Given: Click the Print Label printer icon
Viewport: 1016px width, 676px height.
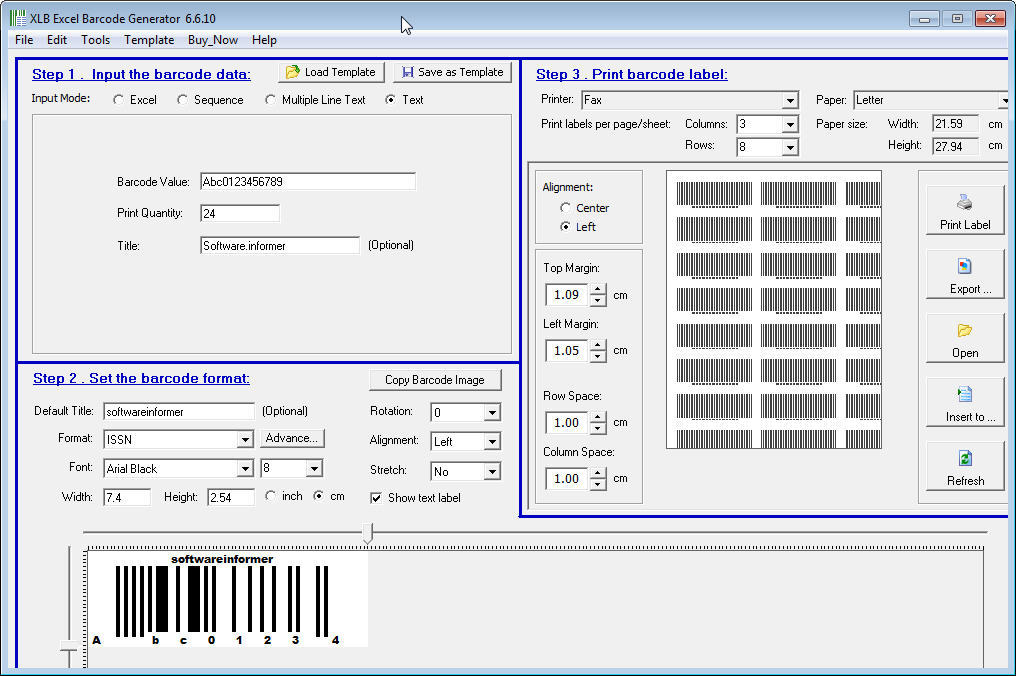Looking at the screenshot, I should coord(964,203).
